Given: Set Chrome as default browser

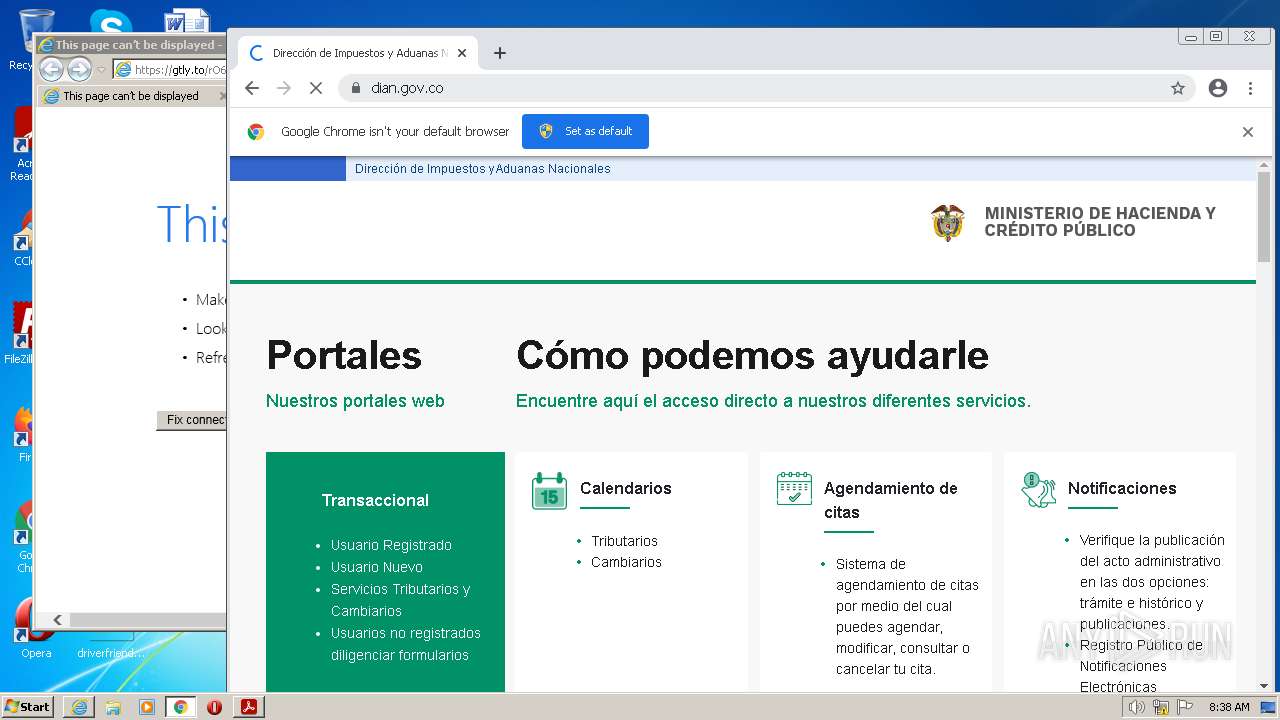Looking at the screenshot, I should pos(585,131).
